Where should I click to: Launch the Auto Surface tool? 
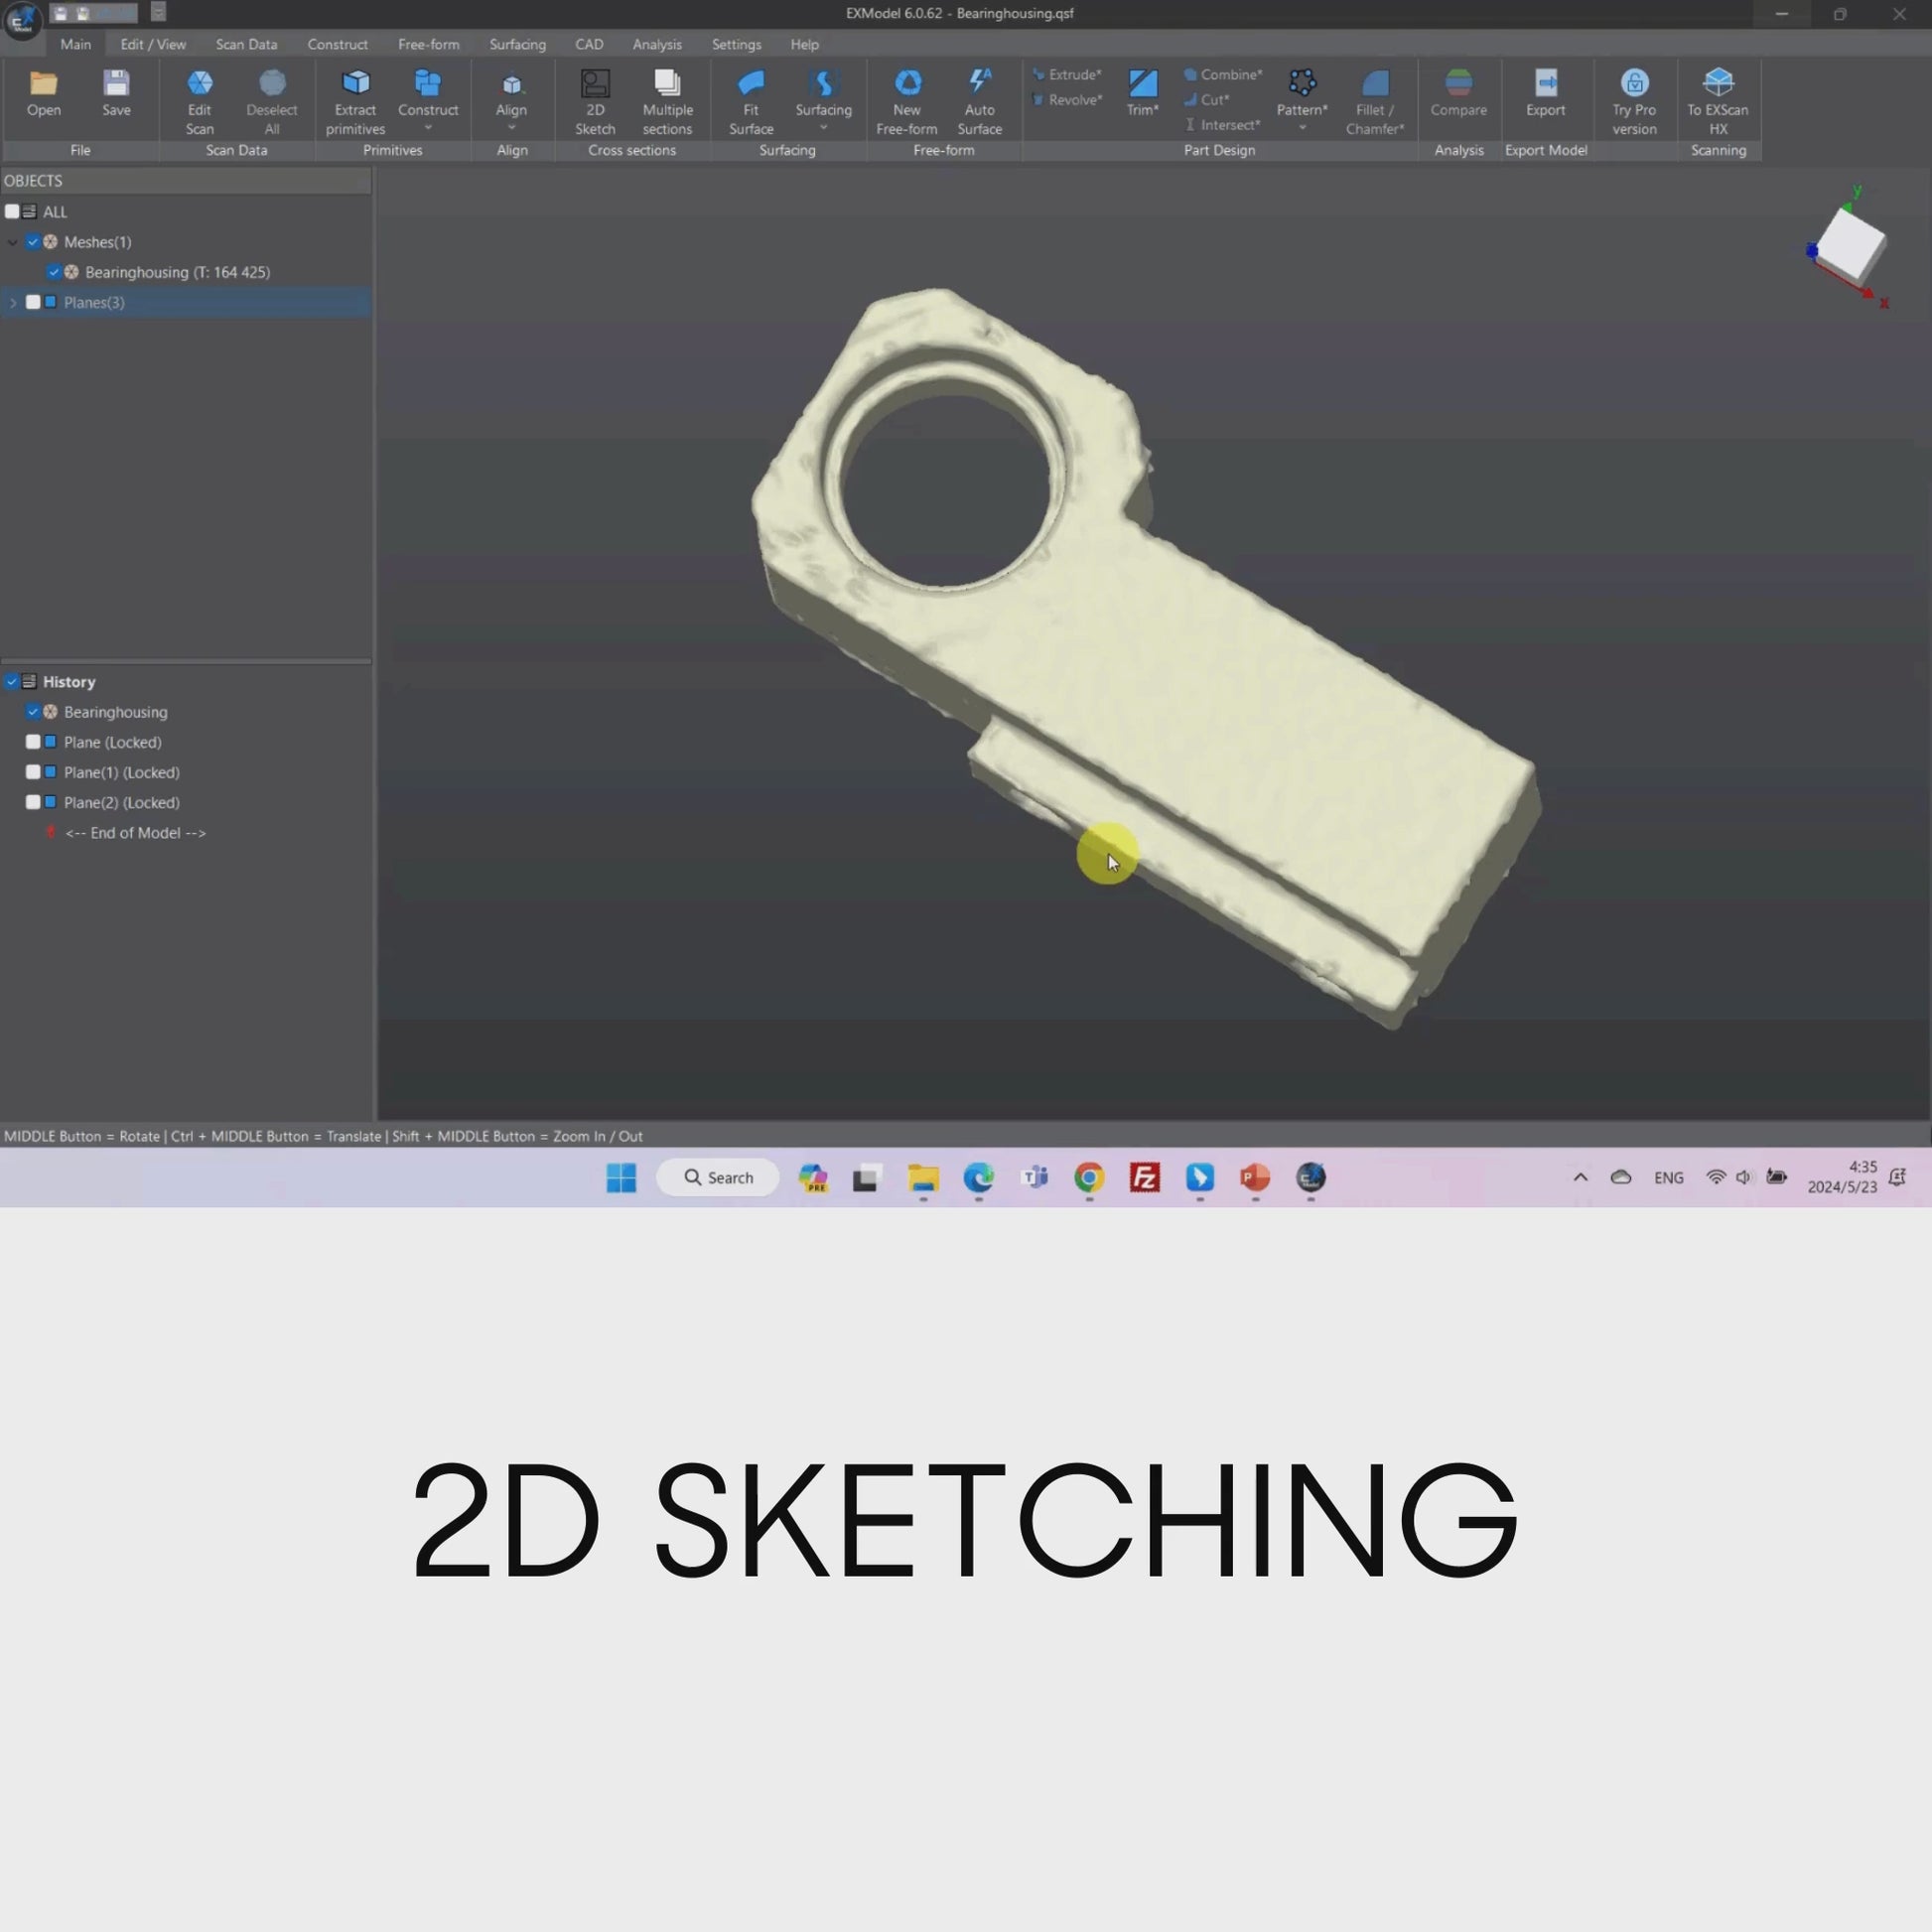pyautogui.click(x=979, y=84)
